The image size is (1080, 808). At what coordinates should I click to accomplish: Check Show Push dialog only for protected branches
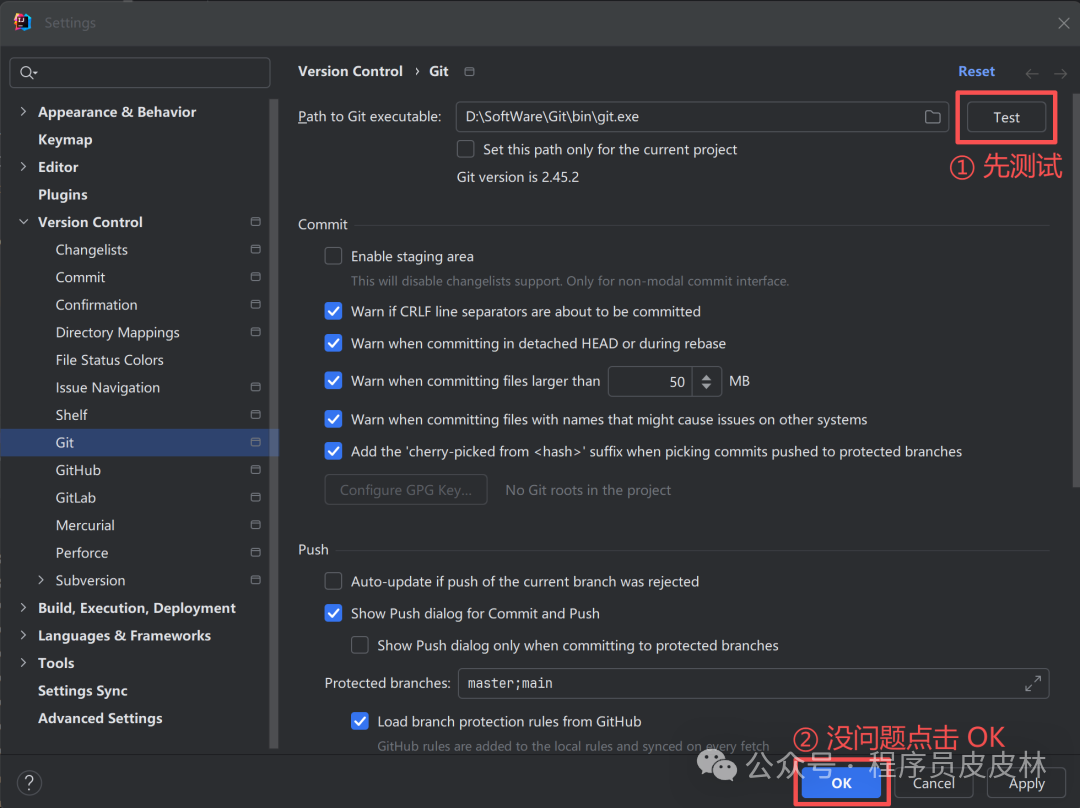[360, 645]
